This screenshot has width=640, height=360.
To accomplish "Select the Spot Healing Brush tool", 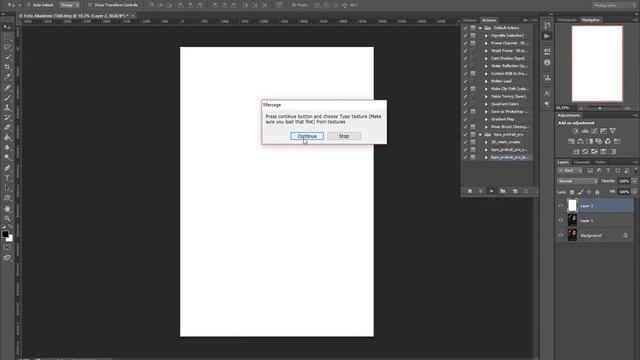I will click(x=7, y=87).
